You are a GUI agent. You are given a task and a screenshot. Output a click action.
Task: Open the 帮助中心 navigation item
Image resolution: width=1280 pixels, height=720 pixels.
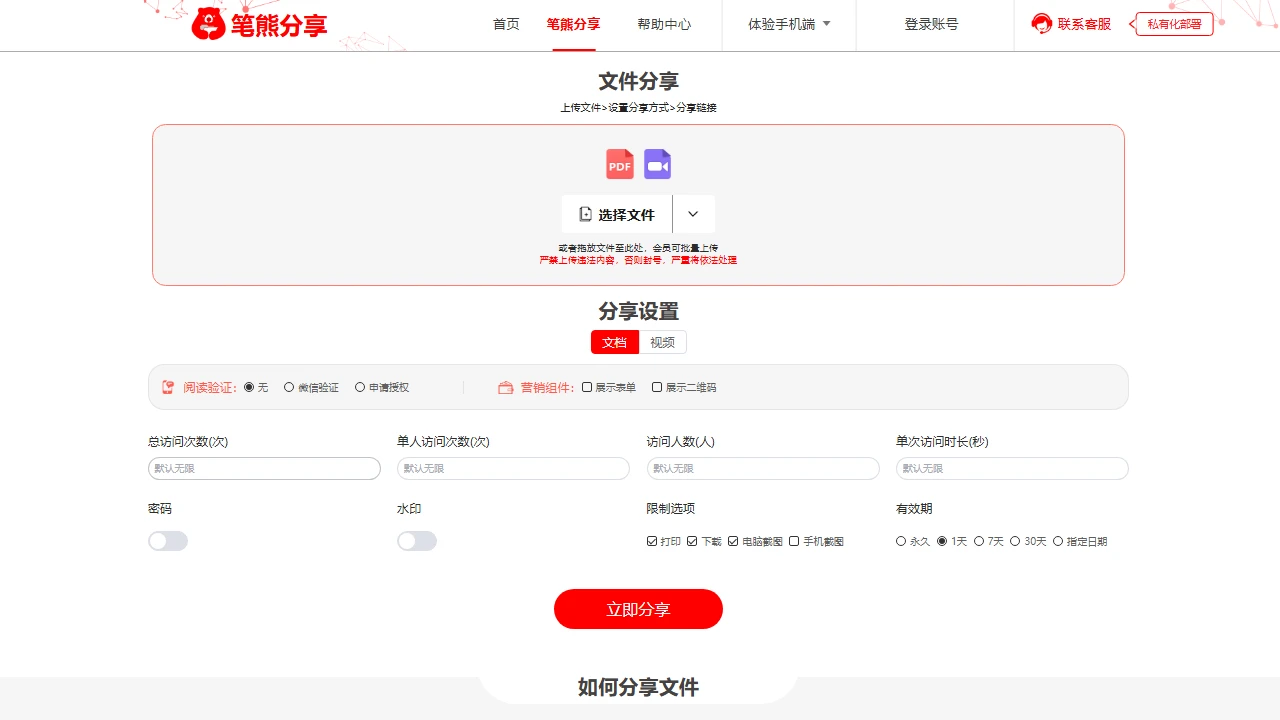pos(665,25)
